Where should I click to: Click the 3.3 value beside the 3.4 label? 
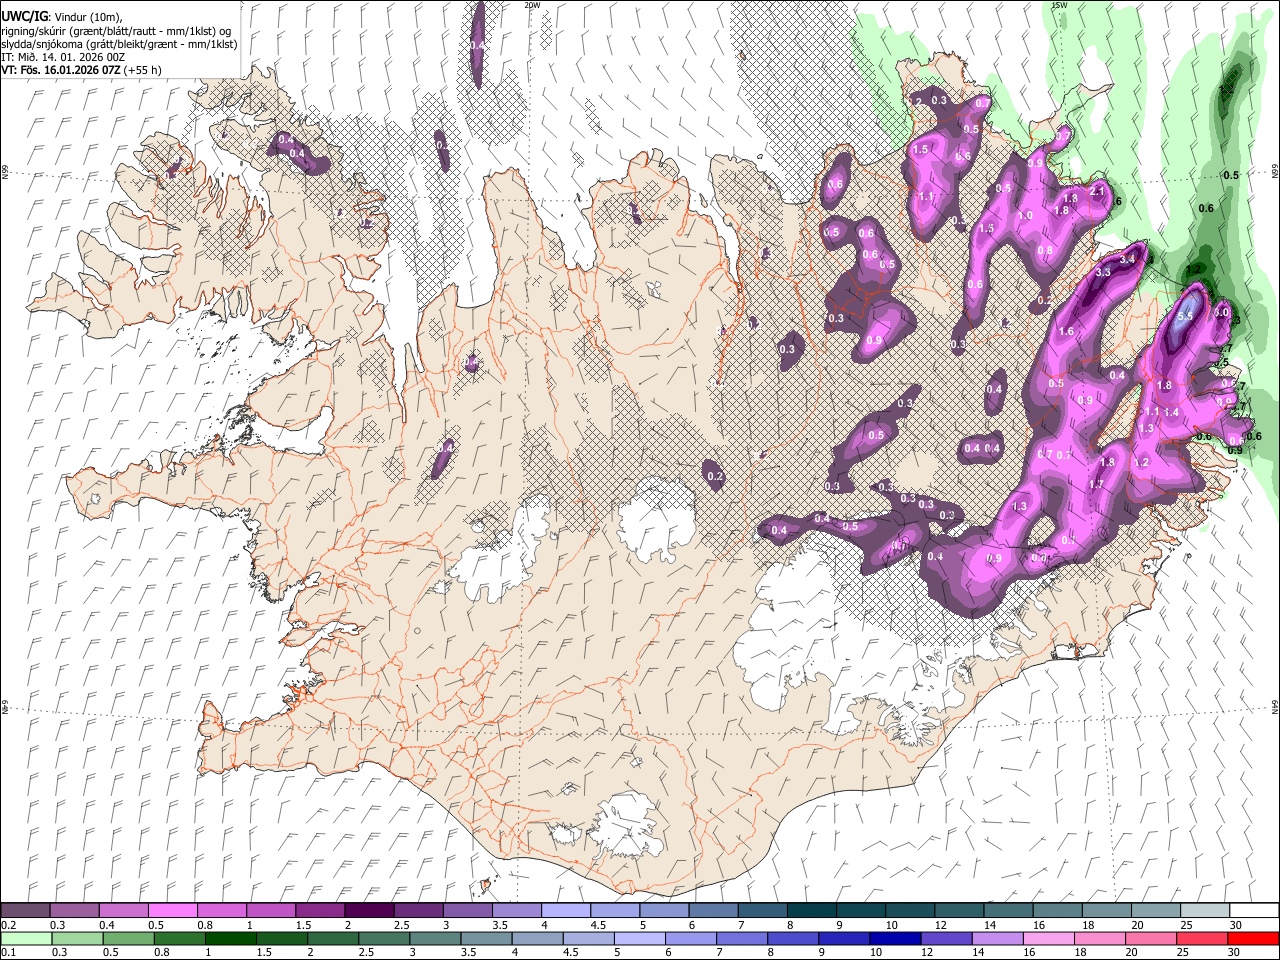pyautogui.click(x=1104, y=272)
